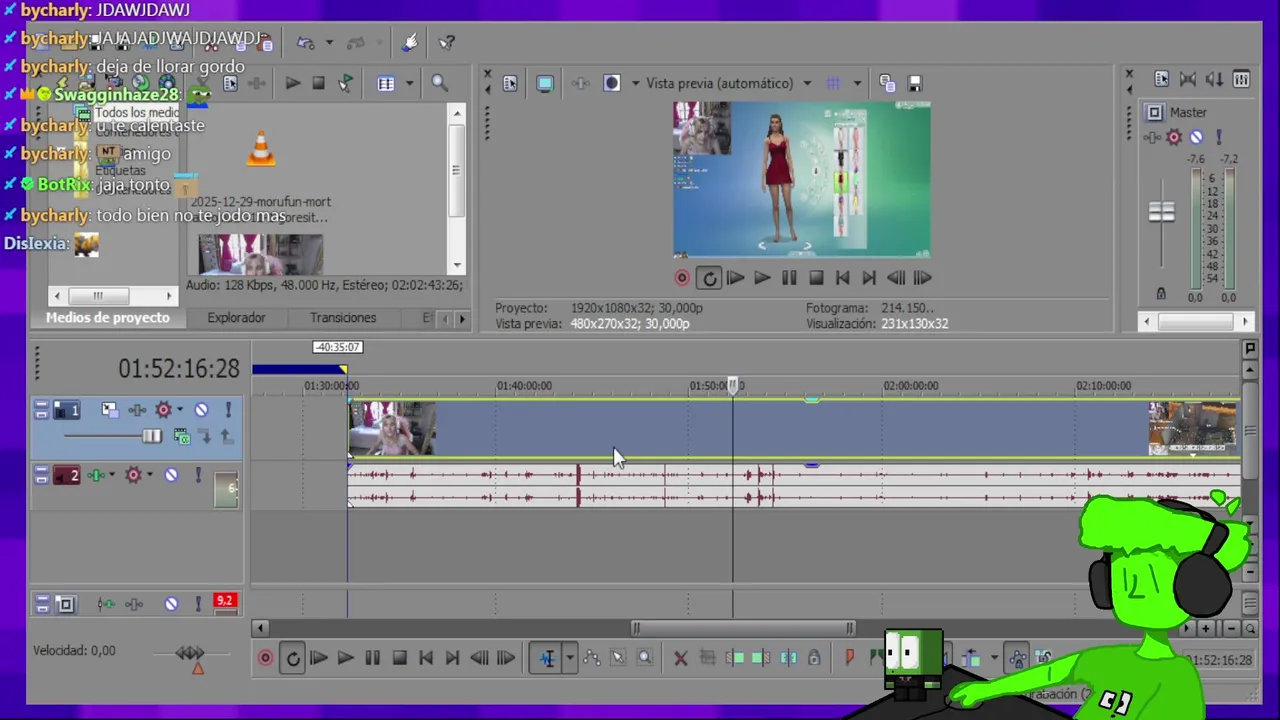Open Master bus FX gear icon
The height and width of the screenshot is (720, 1280).
[x=1174, y=137]
